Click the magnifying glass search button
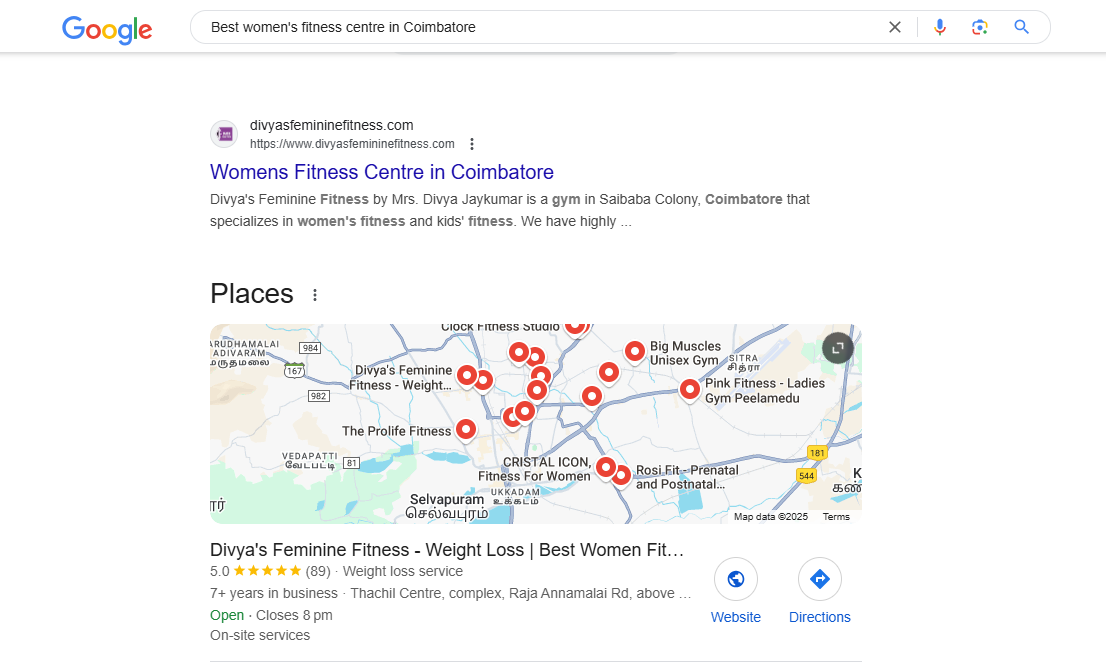 pyautogui.click(x=1021, y=27)
